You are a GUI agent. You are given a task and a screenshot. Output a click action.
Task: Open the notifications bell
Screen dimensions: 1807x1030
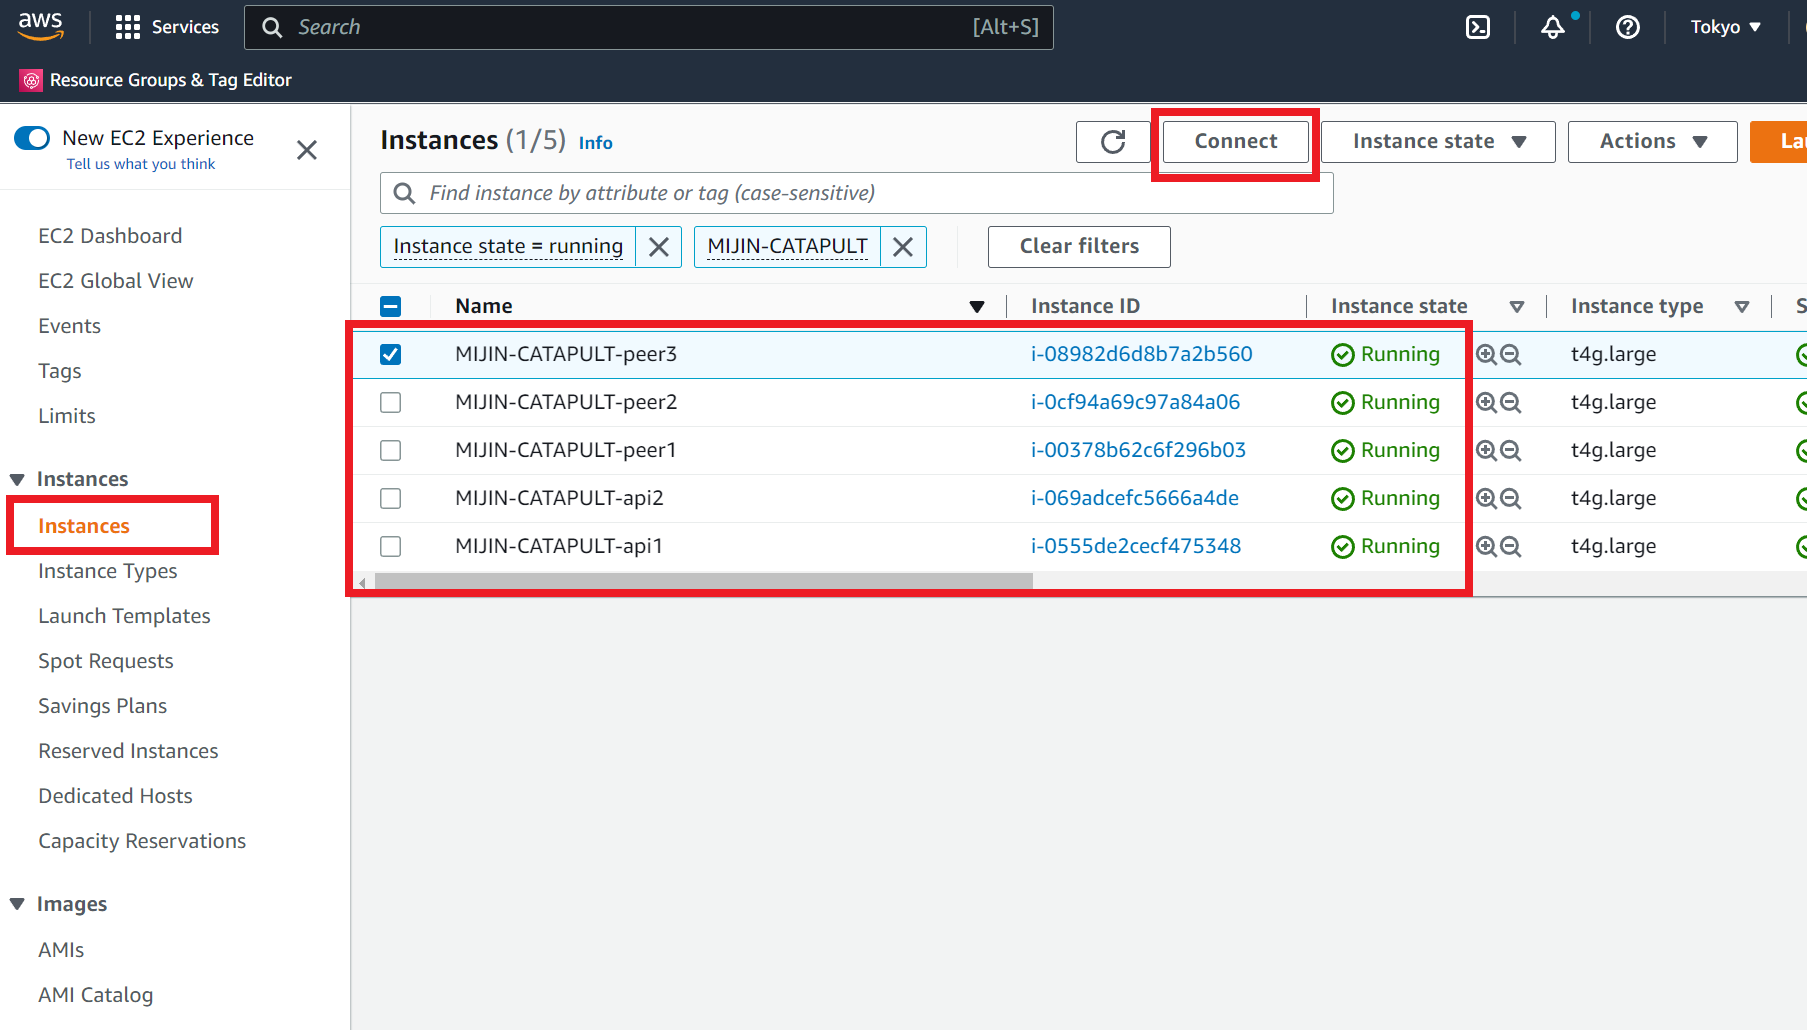click(x=1552, y=27)
